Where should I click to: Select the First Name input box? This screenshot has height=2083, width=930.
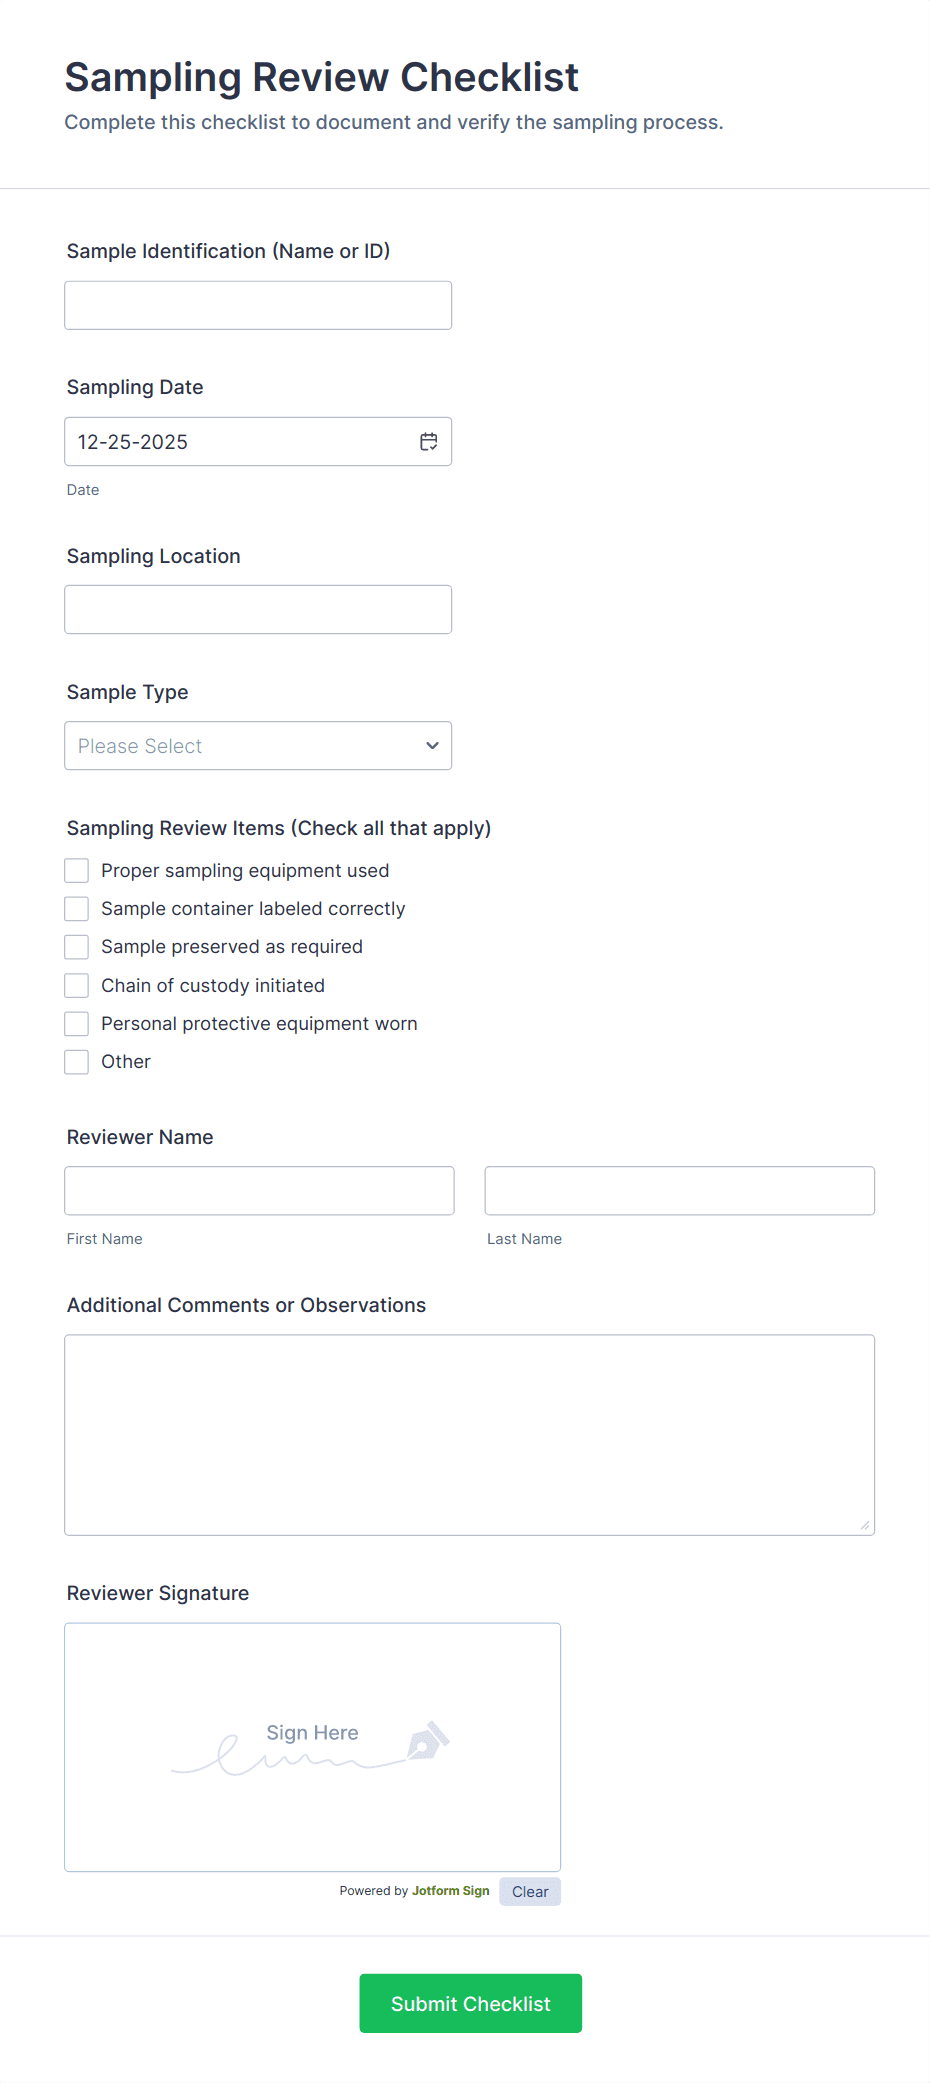coord(259,1191)
